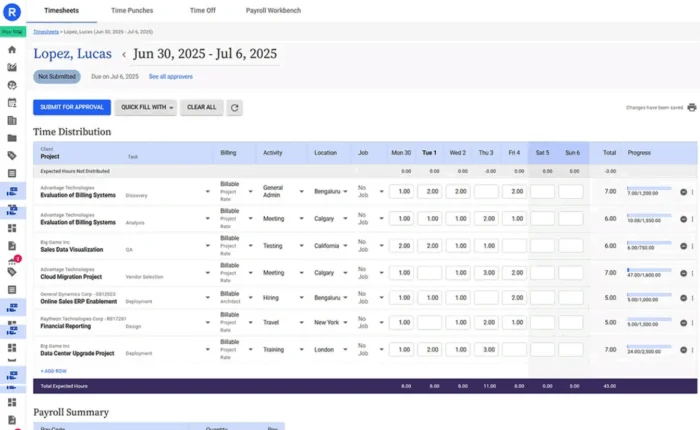Click the Clear All button
The image size is (700, 430).
[x=201, y=108]
